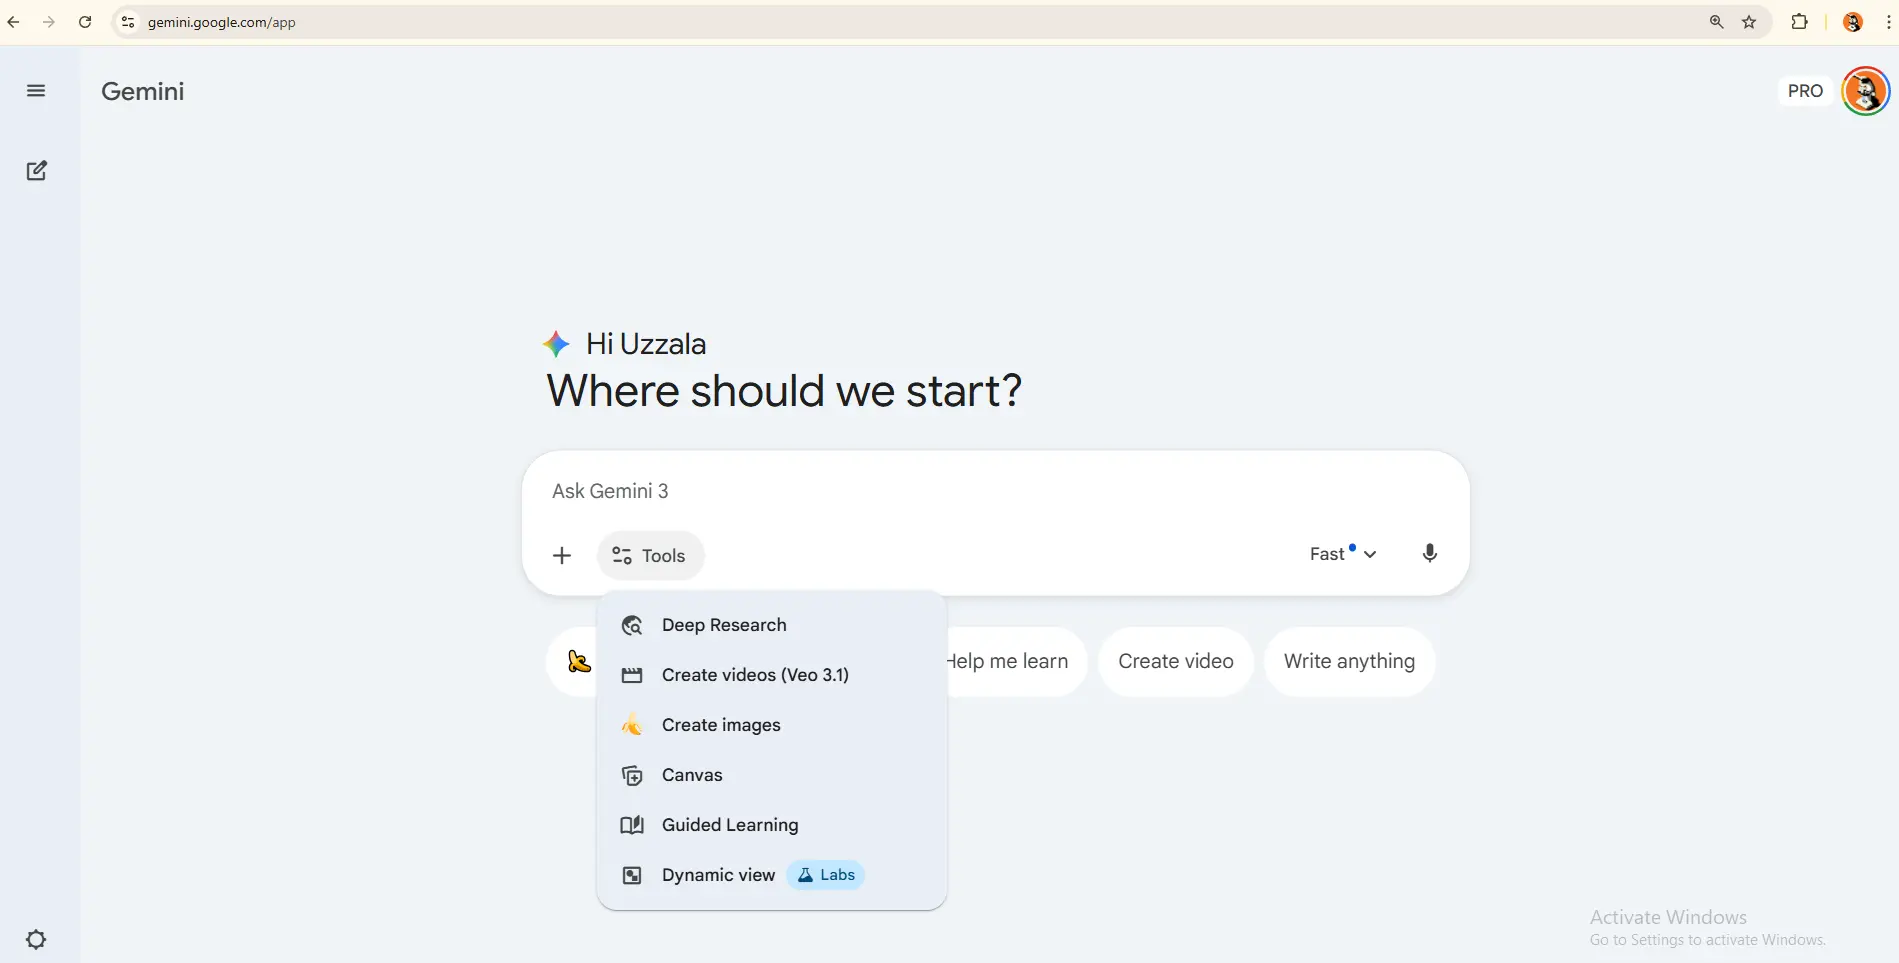This screenshot has width=1899, height=963.
Task: Click into the Ask Gemini 3 prompt field
Action: (900, 491)
